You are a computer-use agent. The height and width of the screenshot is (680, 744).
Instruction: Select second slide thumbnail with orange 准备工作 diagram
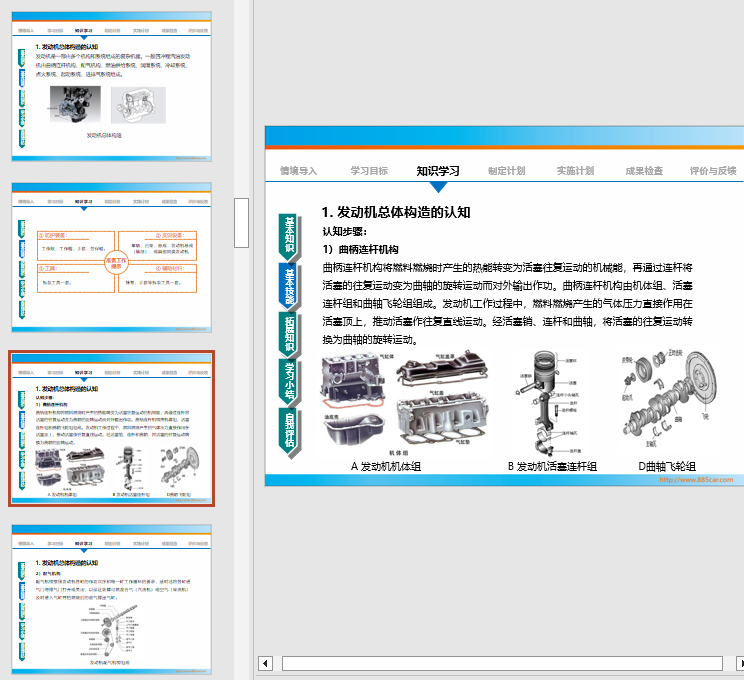click(x=112, y=258)
